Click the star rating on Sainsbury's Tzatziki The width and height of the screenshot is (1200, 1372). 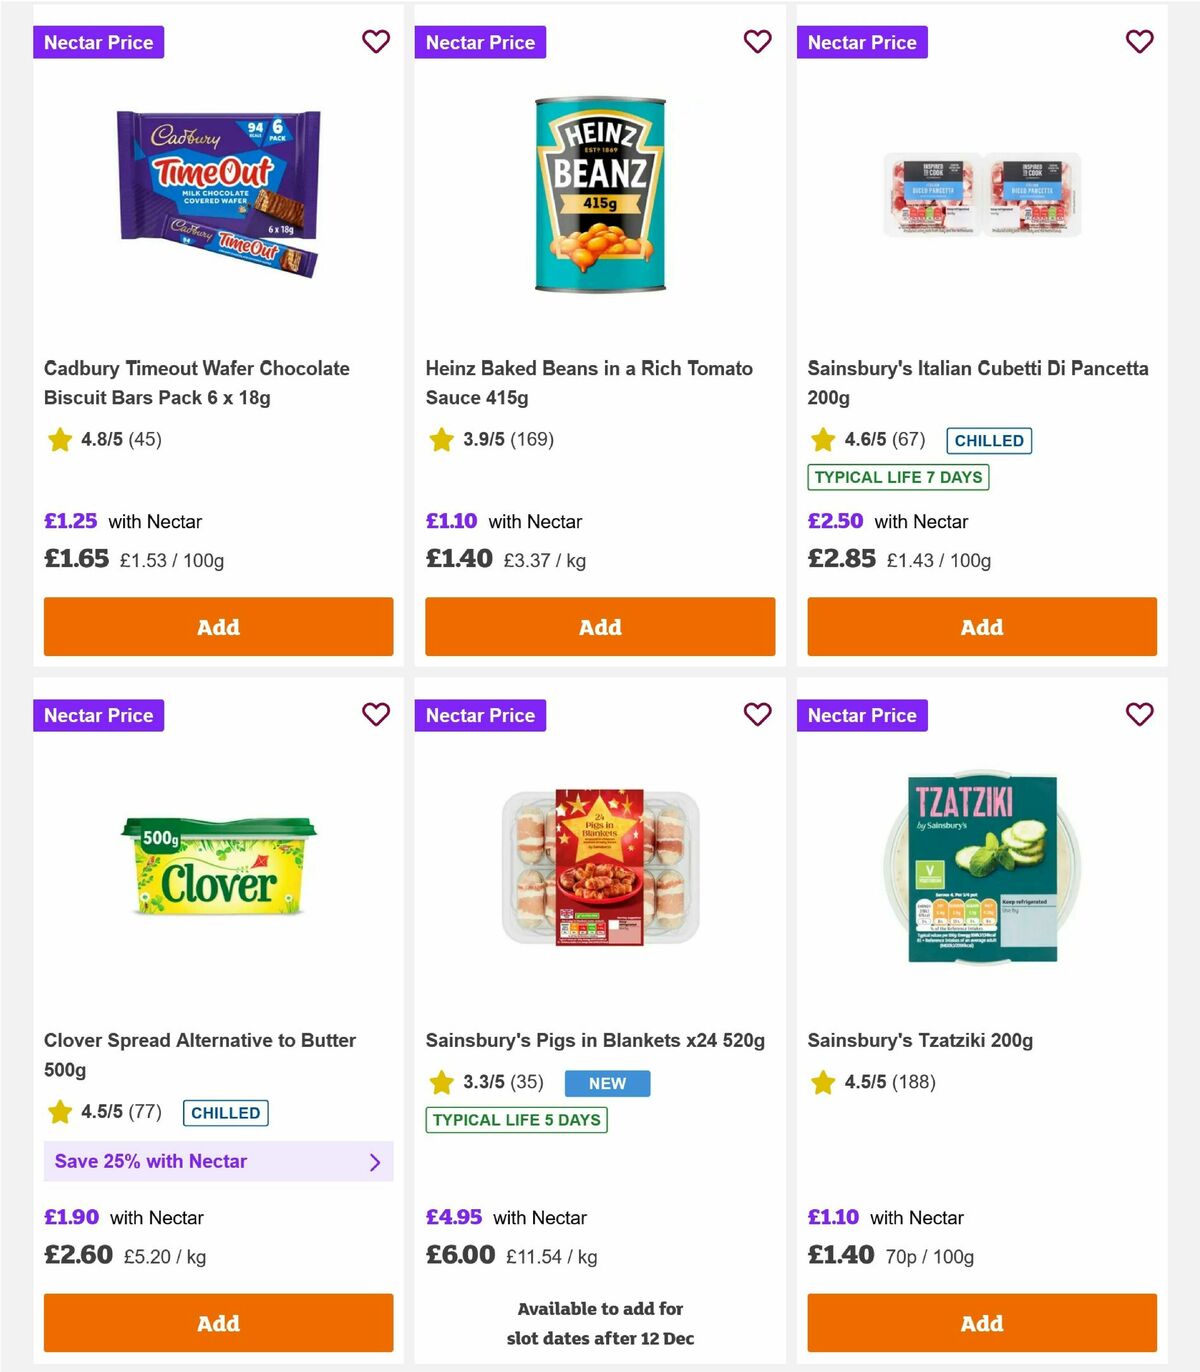click(x=823, y=1081)
